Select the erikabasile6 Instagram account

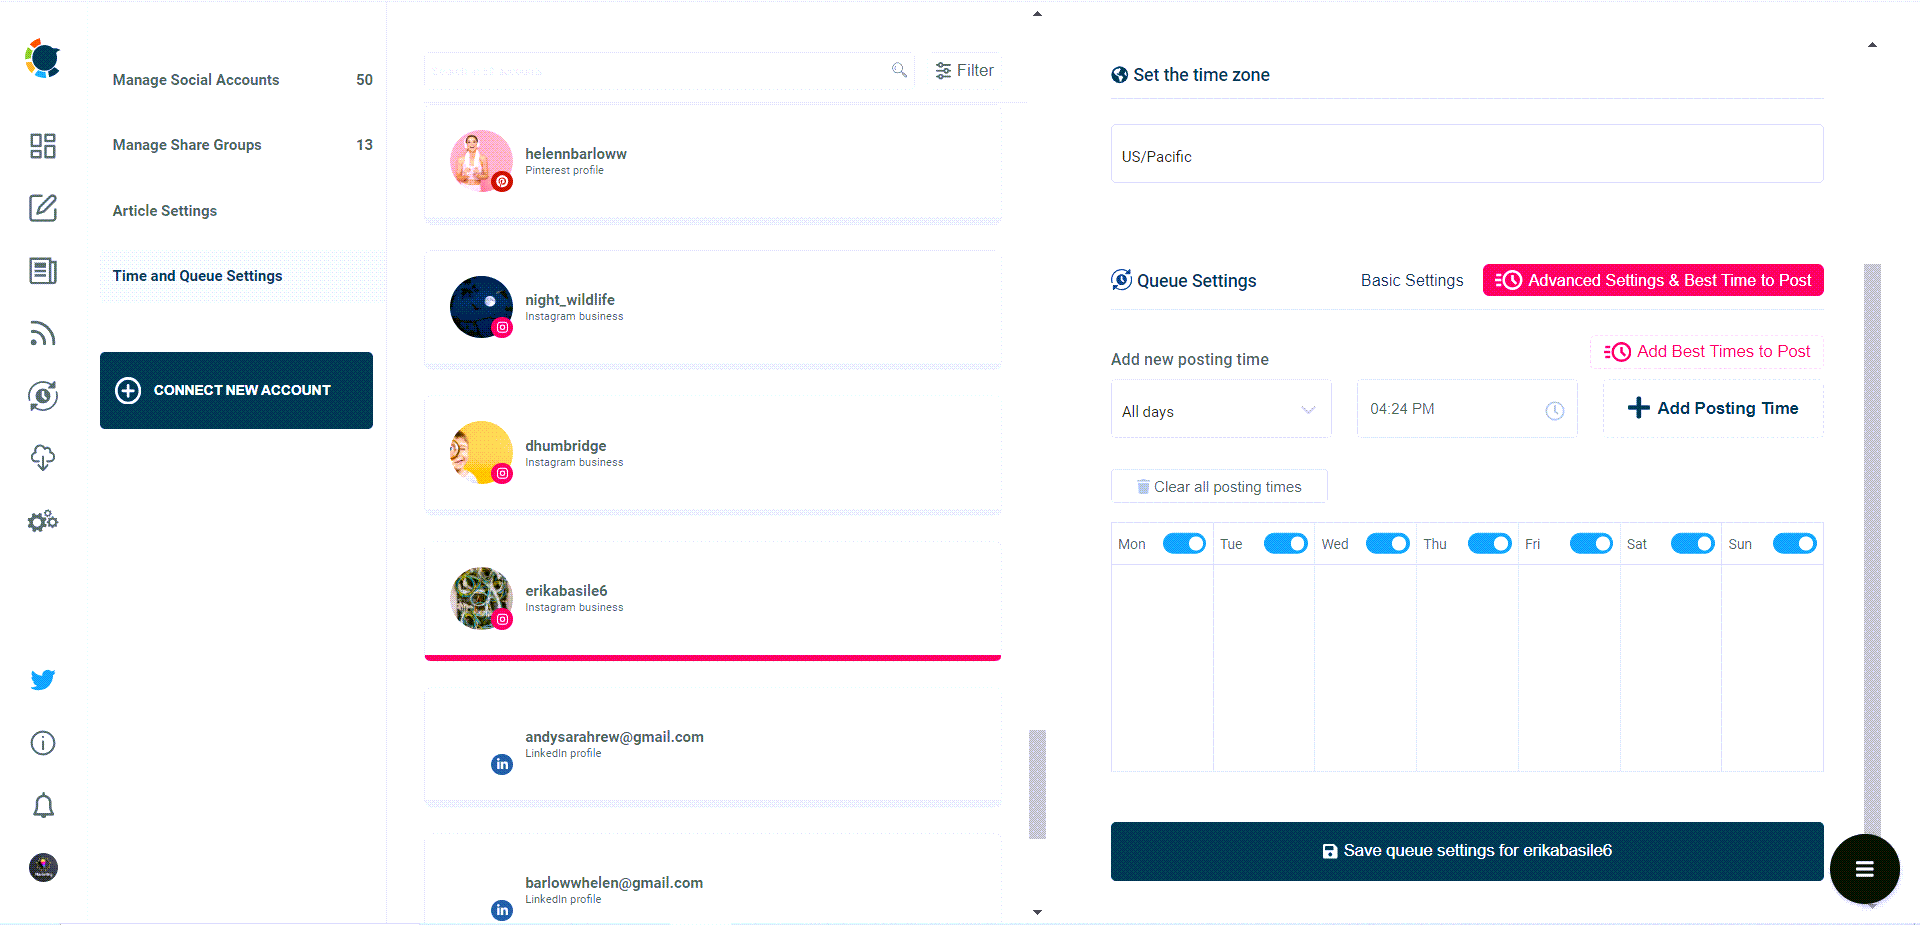coord(713,600)
